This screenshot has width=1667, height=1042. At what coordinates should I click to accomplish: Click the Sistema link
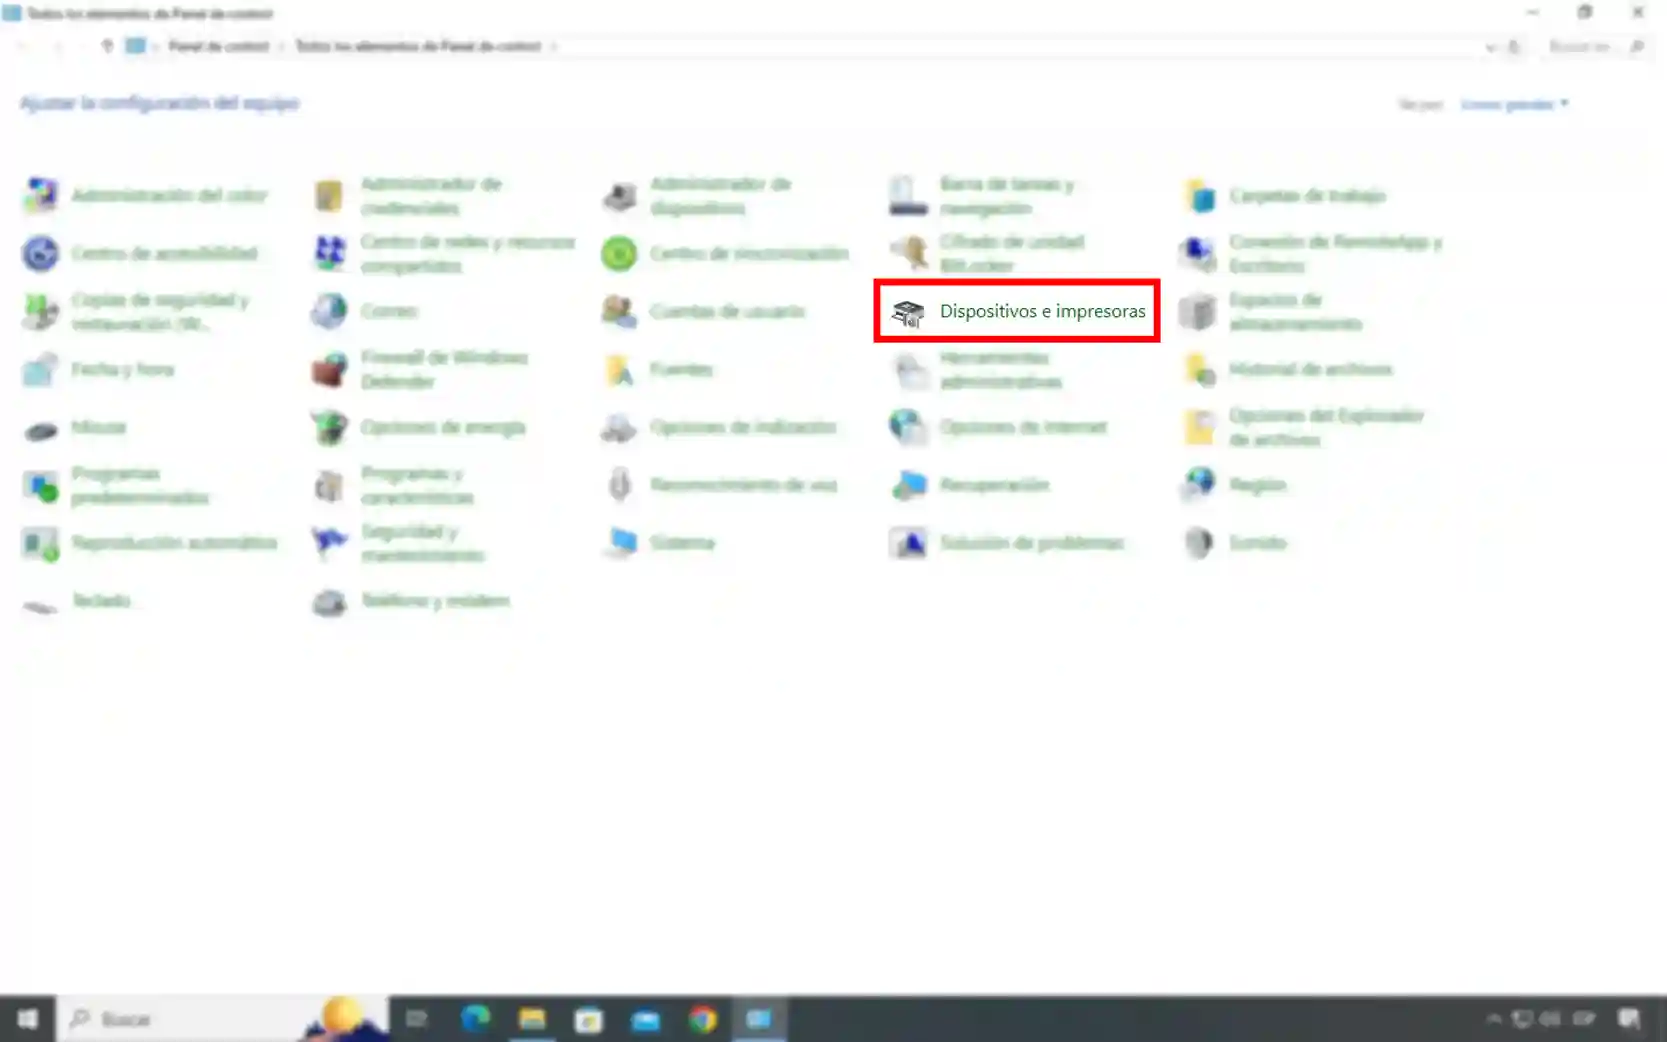(x=682, y=543)
